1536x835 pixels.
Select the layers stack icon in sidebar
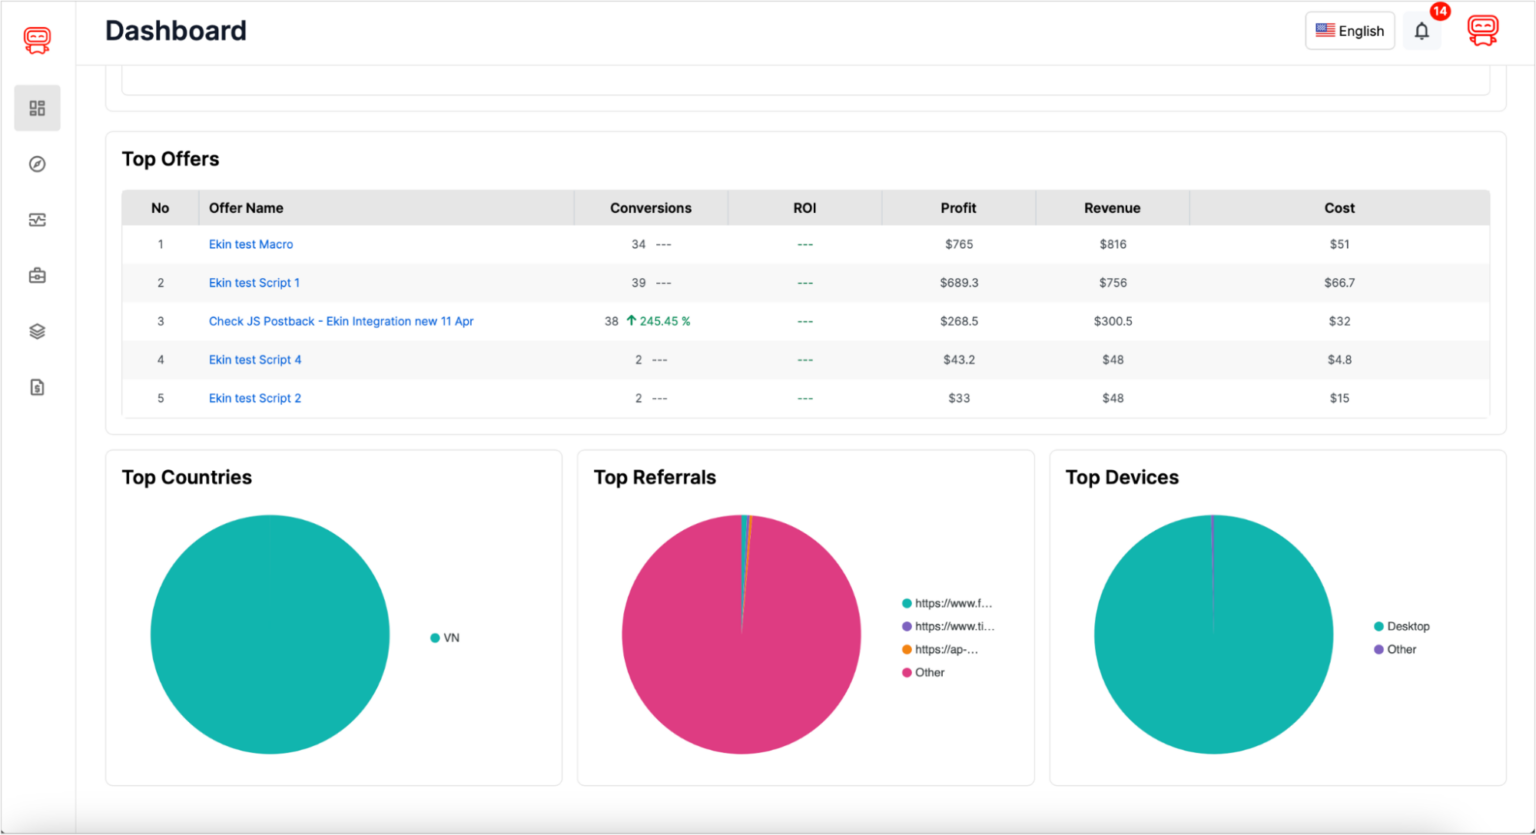coord(37,331)
